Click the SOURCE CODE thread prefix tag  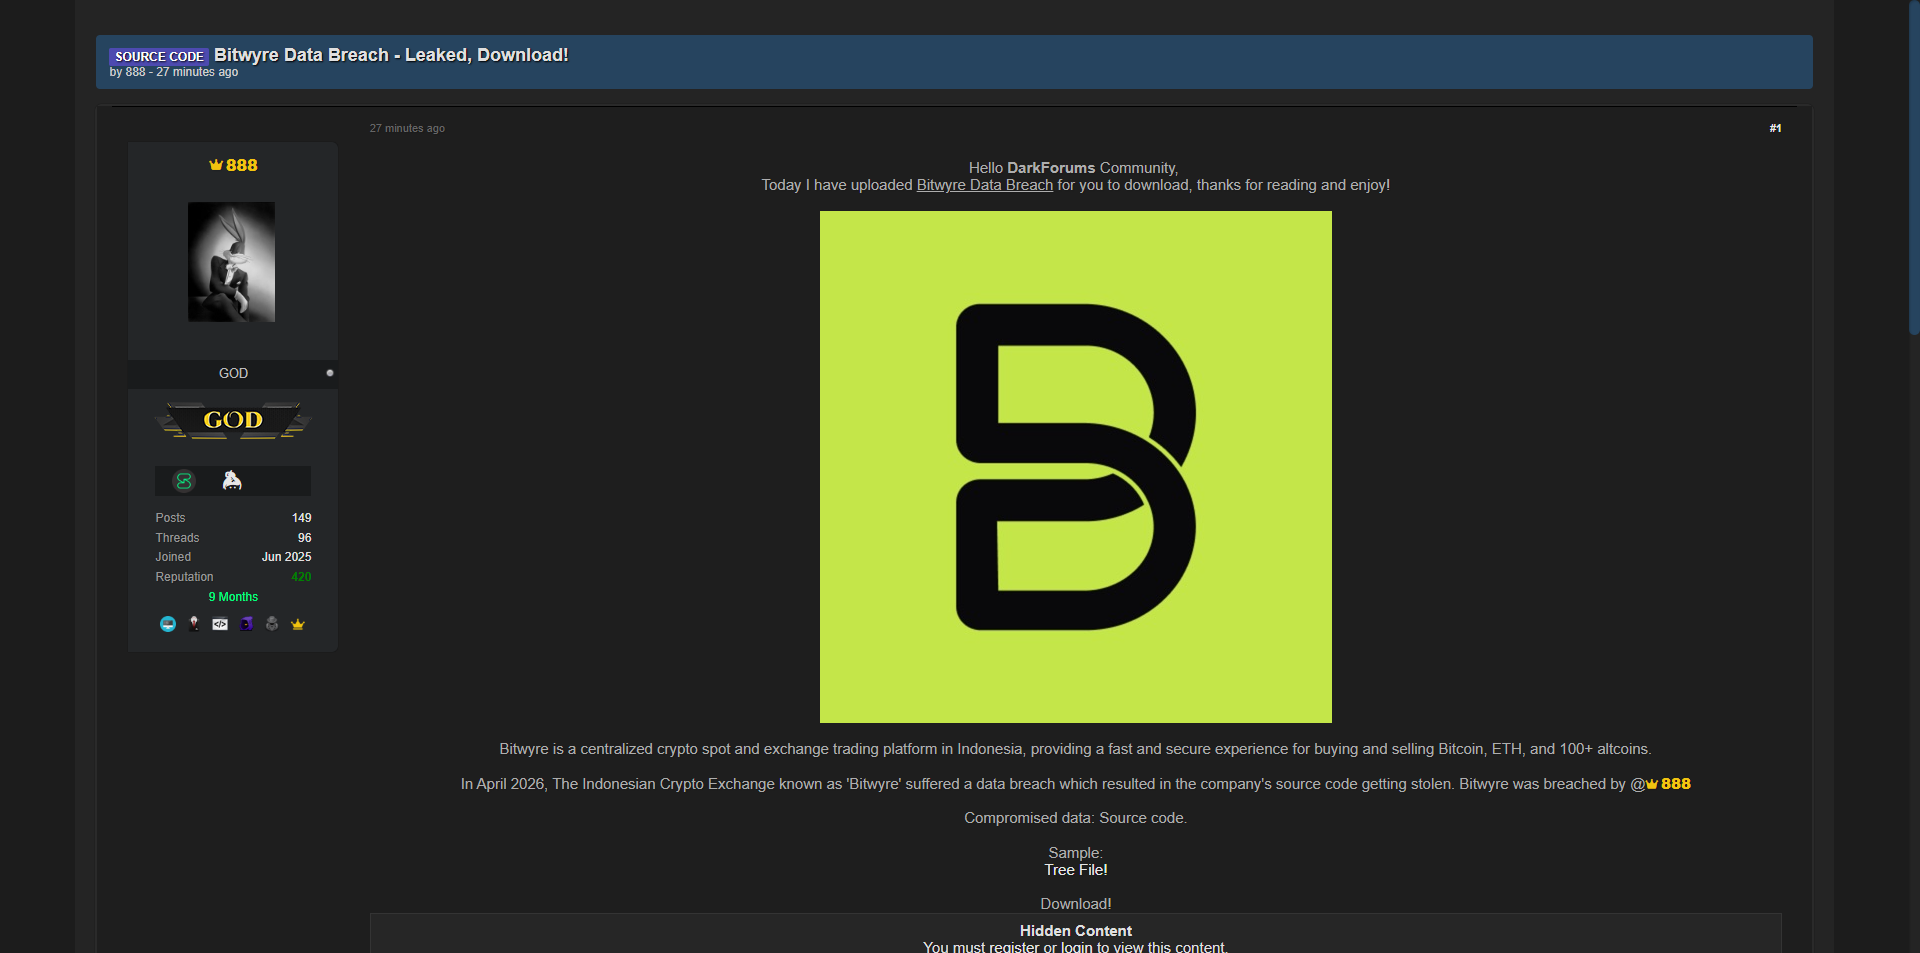point(159,57)
